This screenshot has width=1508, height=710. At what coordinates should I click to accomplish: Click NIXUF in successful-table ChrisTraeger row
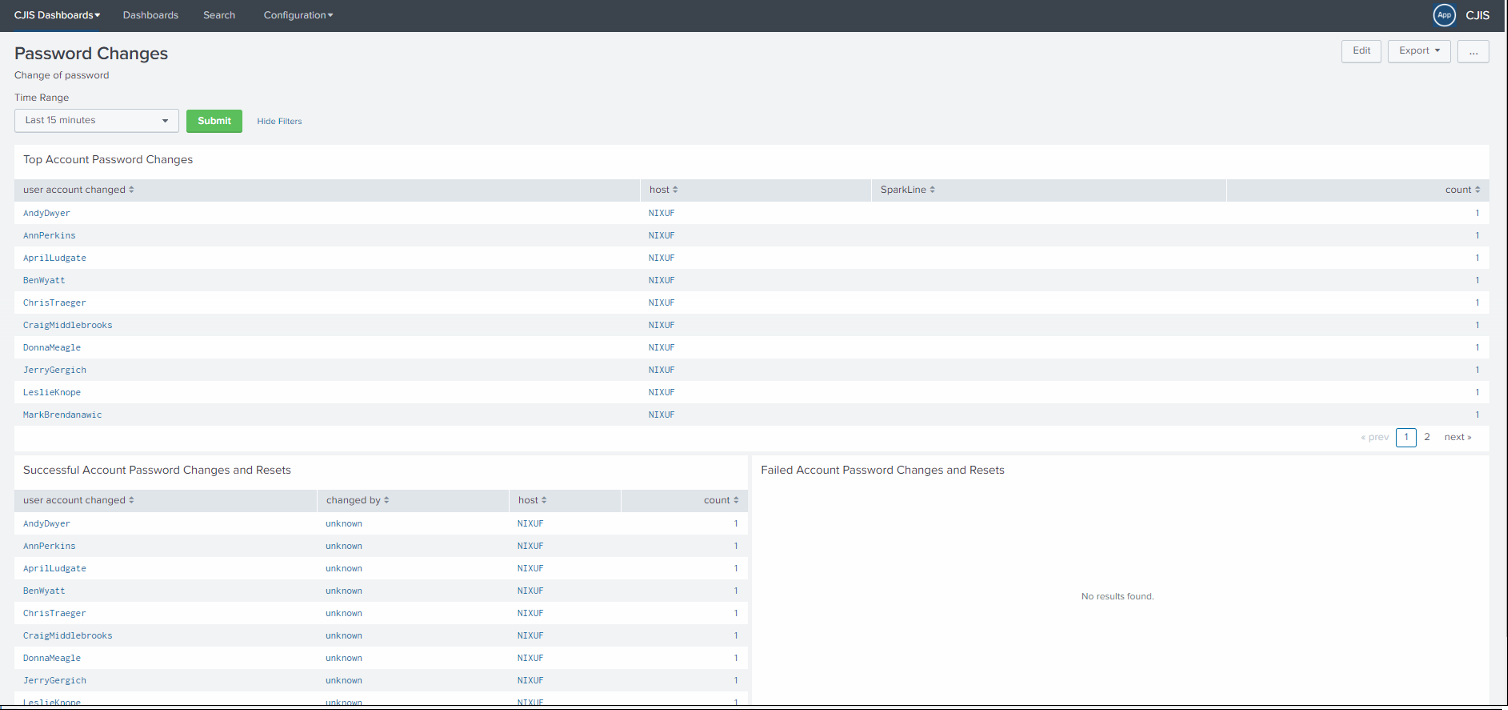(530, 613)
